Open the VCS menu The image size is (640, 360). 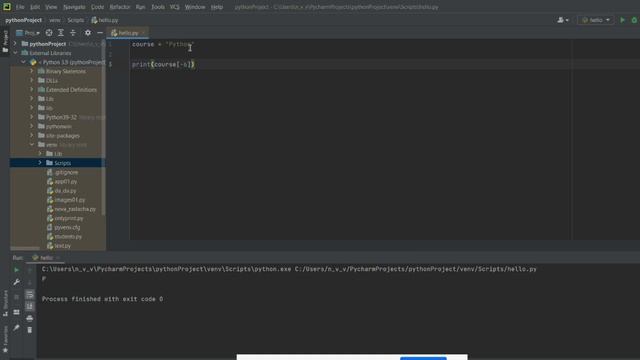click(175, 7)
